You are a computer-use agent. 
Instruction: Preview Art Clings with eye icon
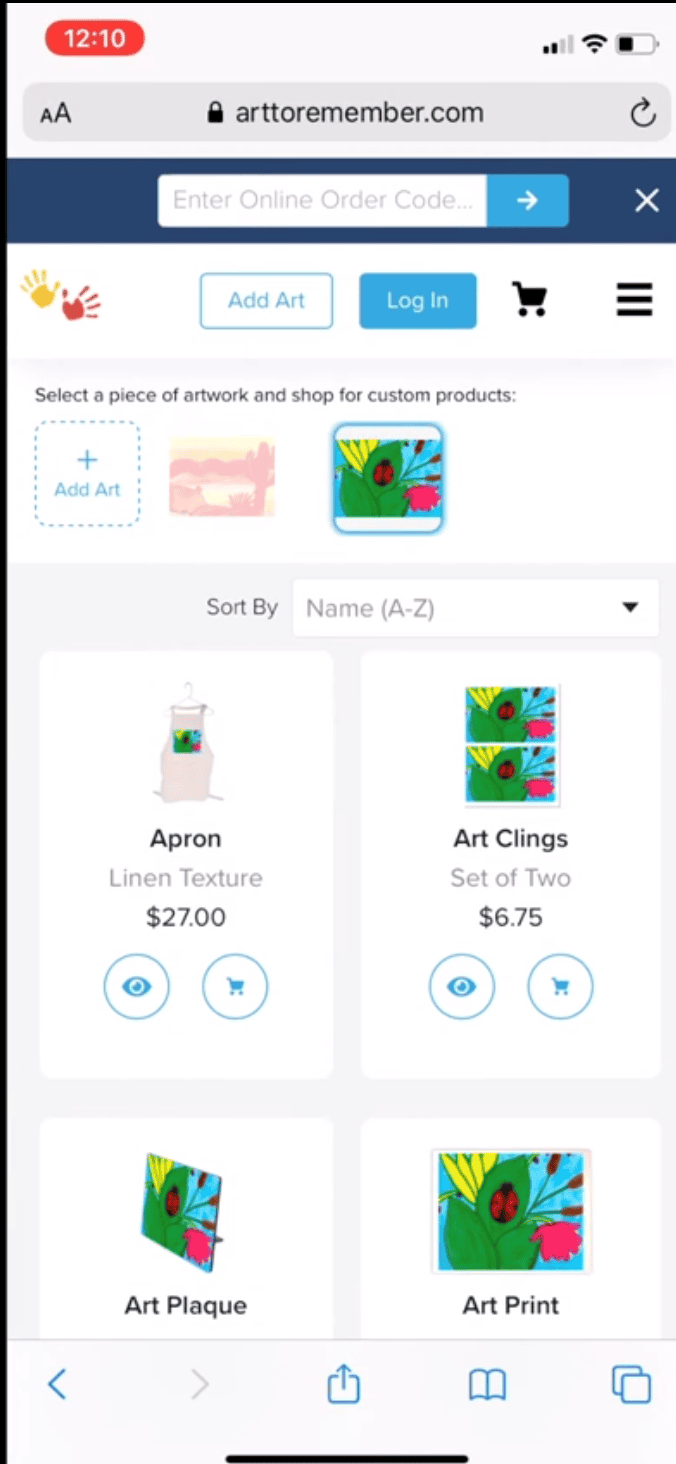461,987
